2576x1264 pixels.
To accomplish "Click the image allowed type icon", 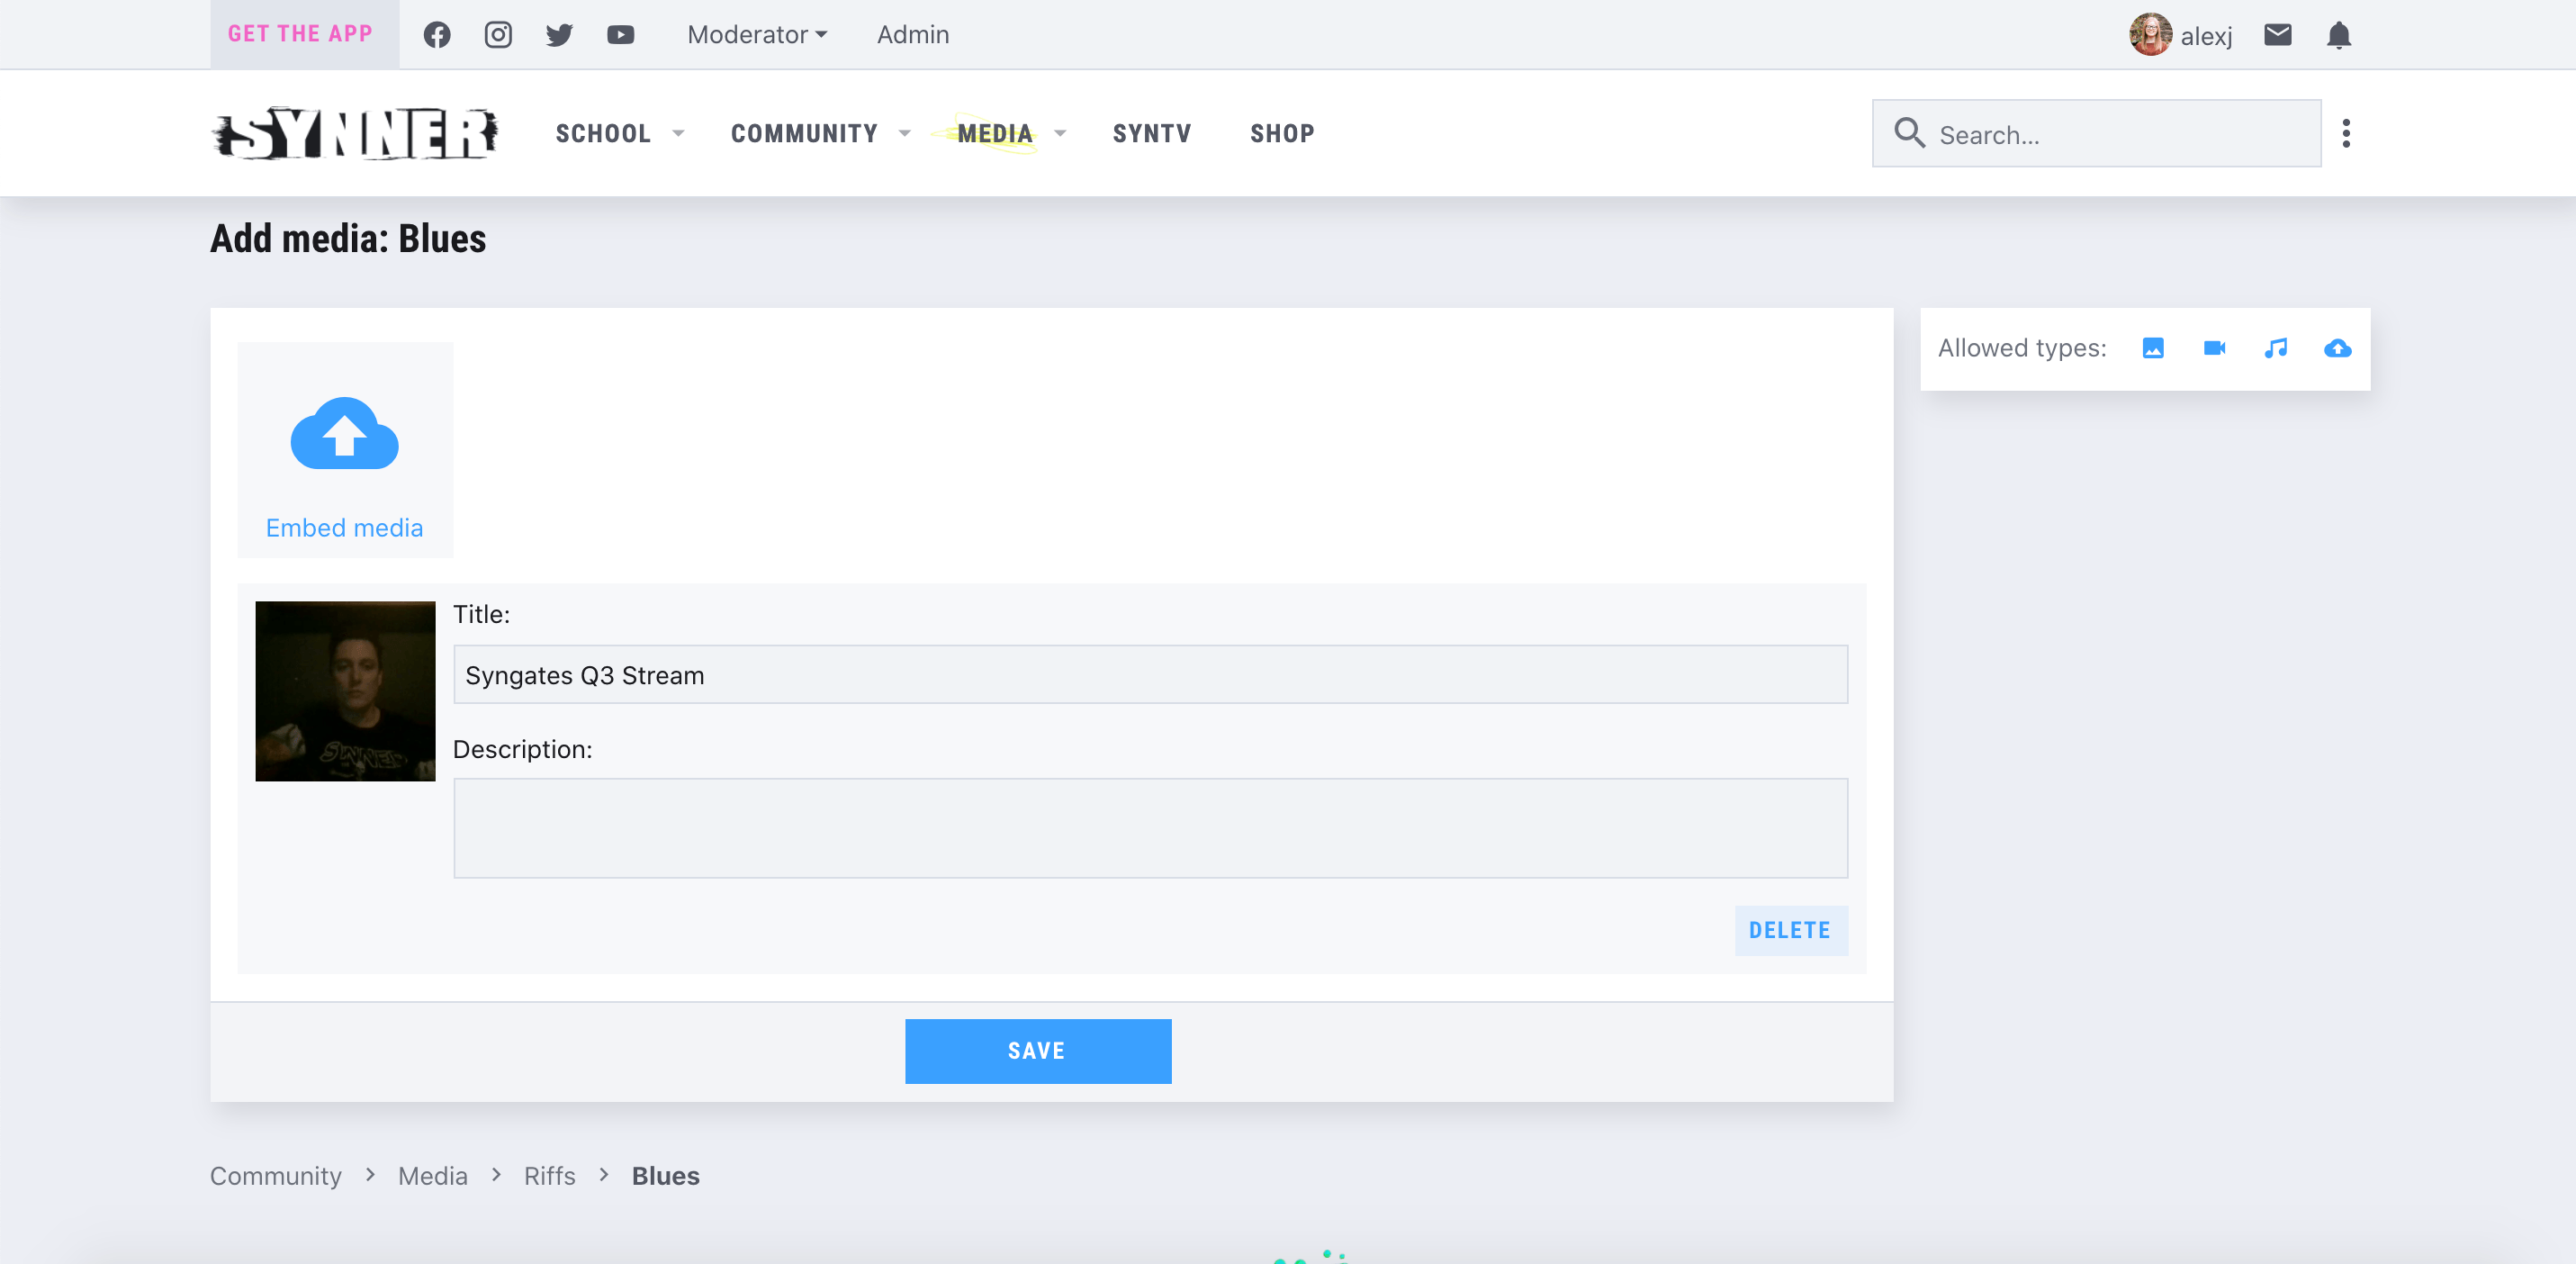I will click(x=2153, y=348).
